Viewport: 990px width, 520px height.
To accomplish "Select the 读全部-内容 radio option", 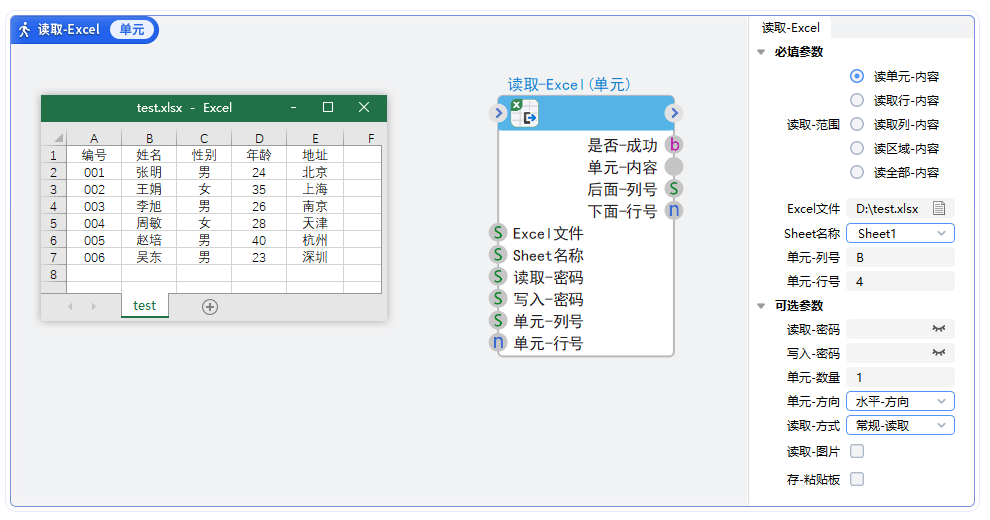I will click(856, 172).
